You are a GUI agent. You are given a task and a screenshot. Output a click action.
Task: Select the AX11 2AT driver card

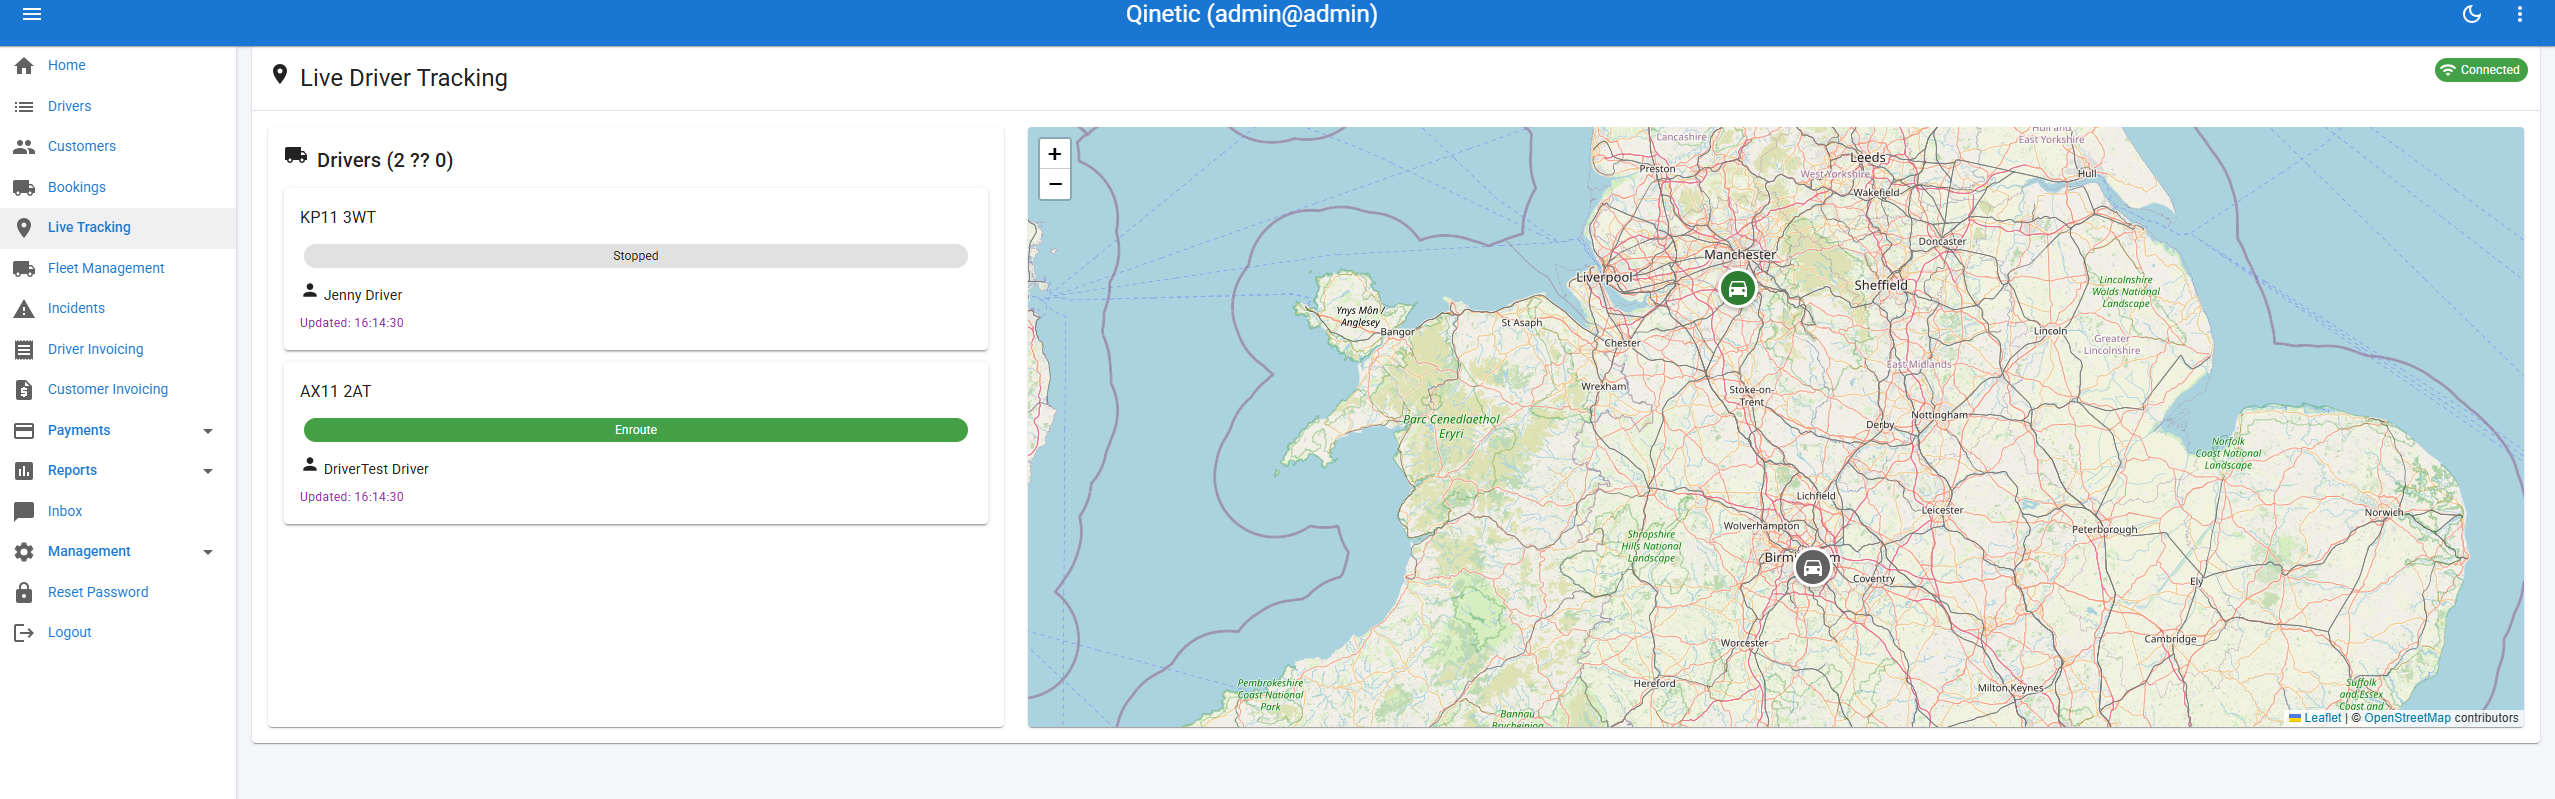pyautogui.click(x=636, y=443)
